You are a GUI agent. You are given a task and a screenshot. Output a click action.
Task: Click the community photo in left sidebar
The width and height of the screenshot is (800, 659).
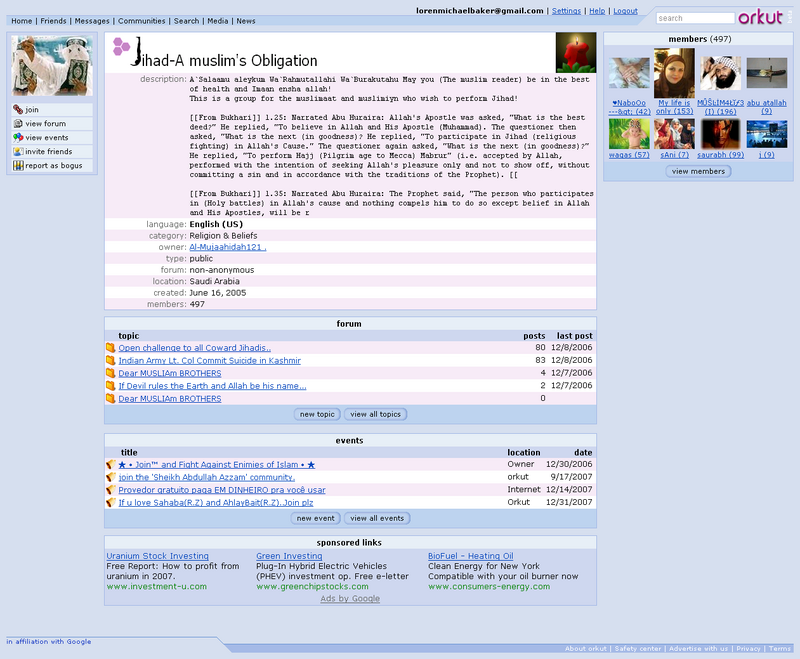click(52, 66)
